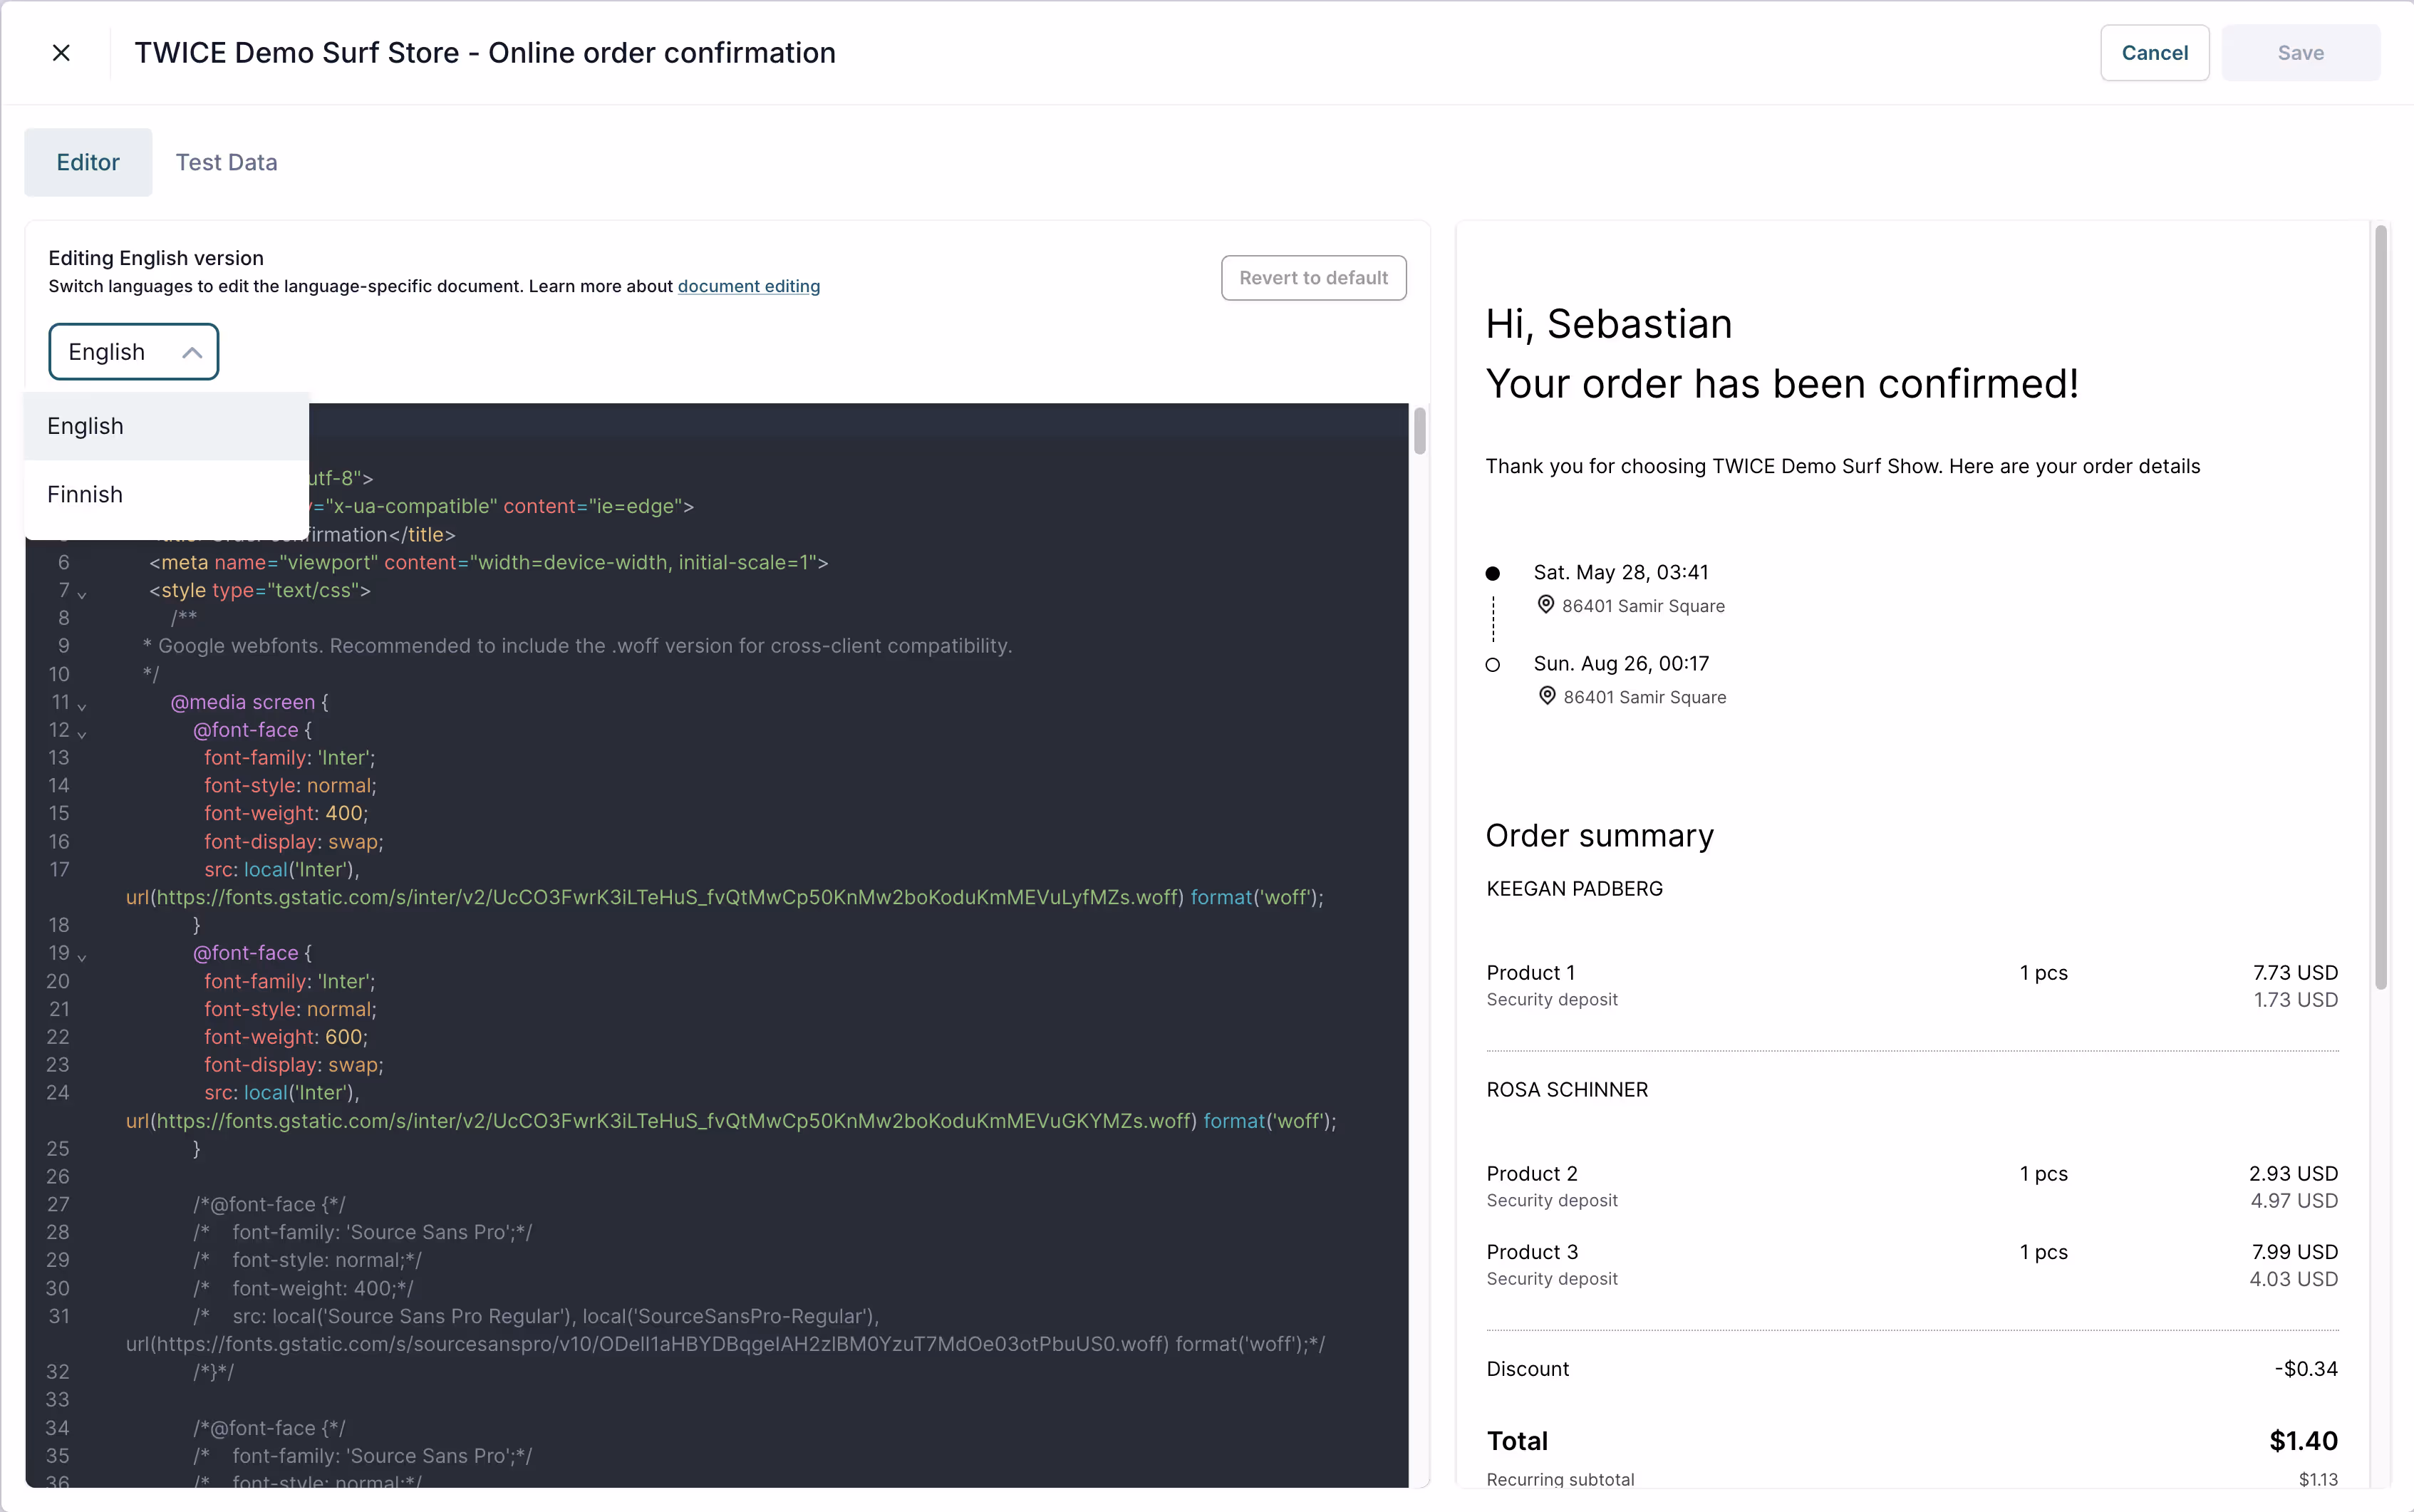The image size is (2414, 1512).
Task: Click hollow end-time timeline dot
Action: pos(1492,665)
